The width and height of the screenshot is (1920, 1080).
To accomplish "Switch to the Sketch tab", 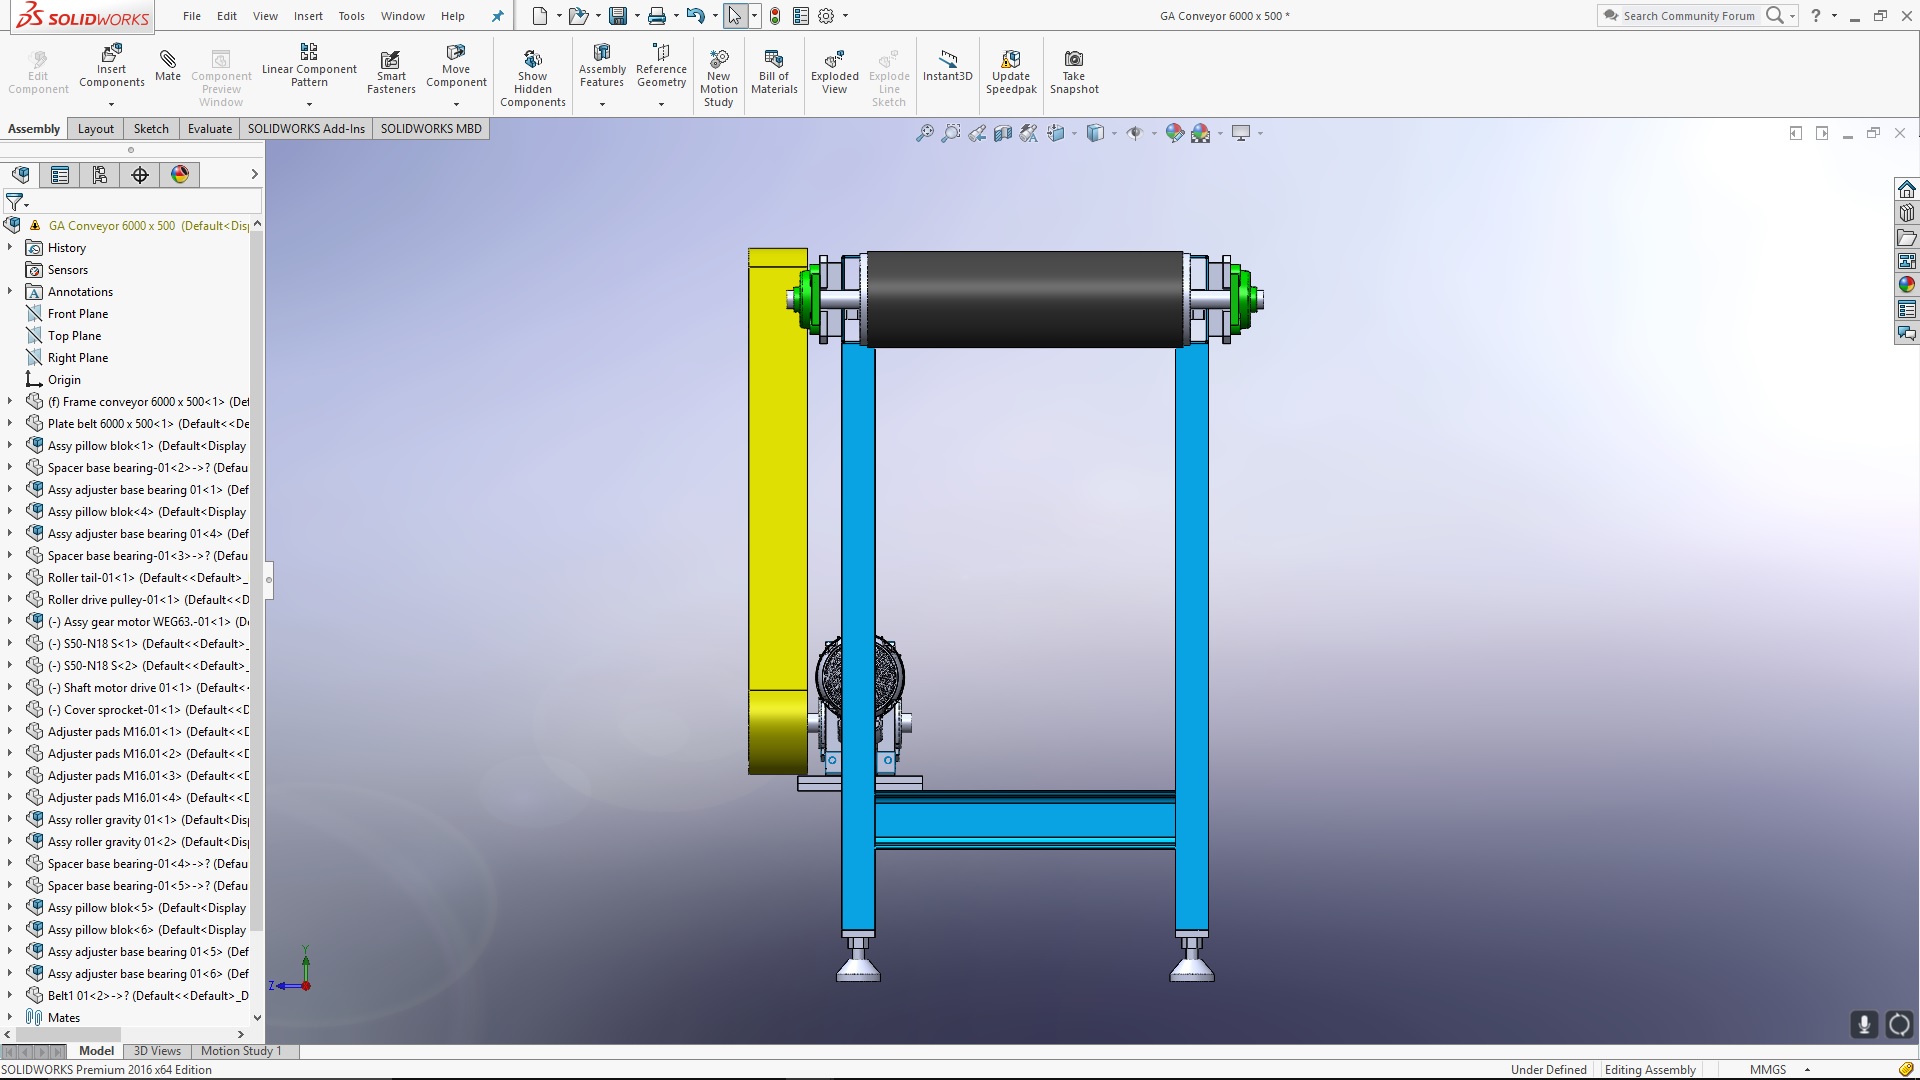I will point(151,129).
